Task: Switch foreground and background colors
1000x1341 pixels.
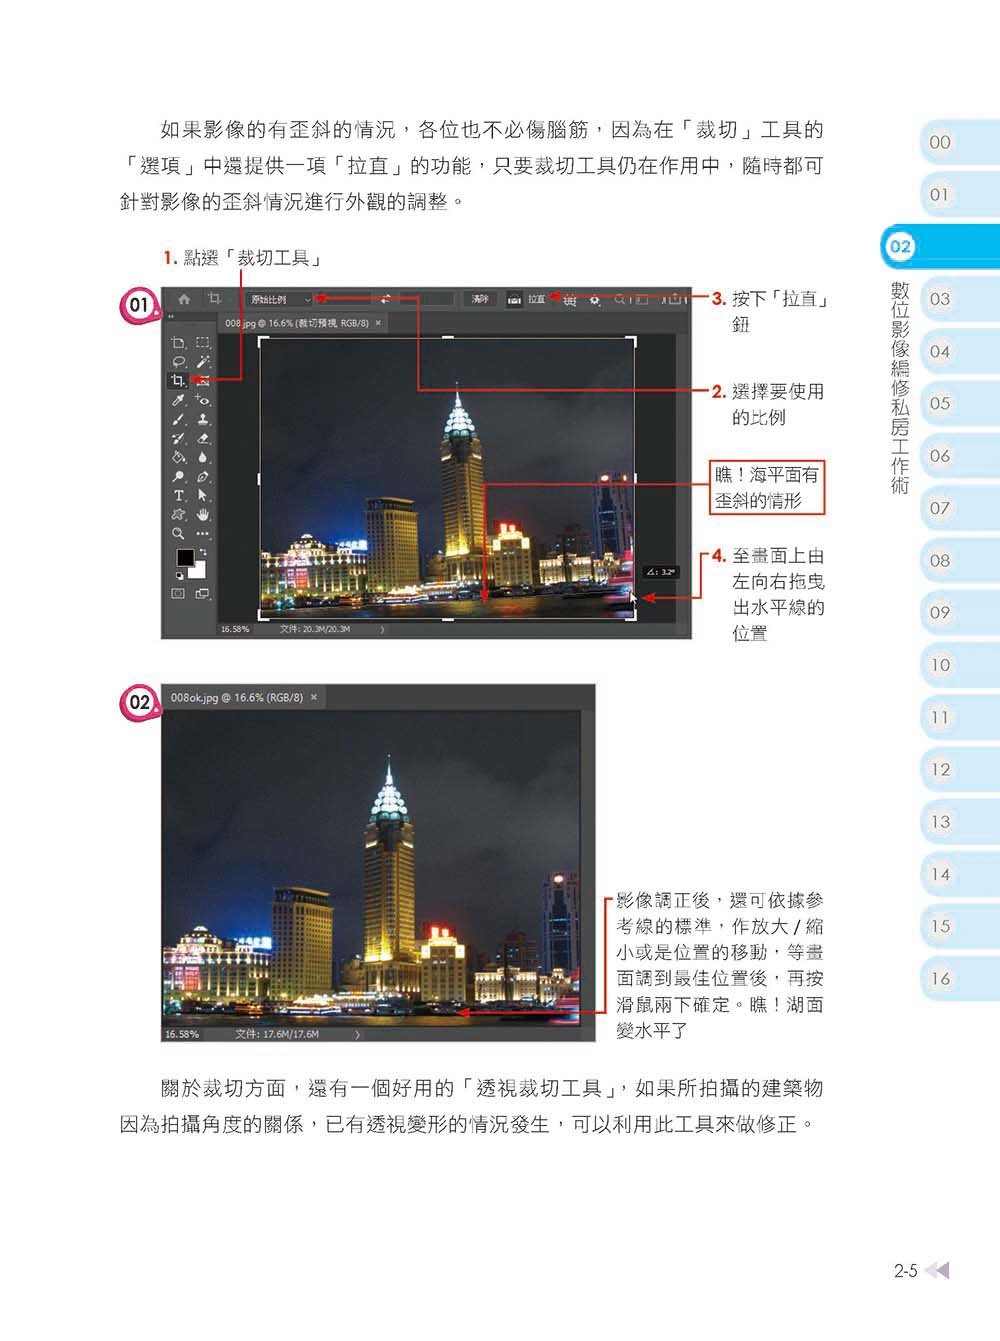Action: tap(203, 552)
